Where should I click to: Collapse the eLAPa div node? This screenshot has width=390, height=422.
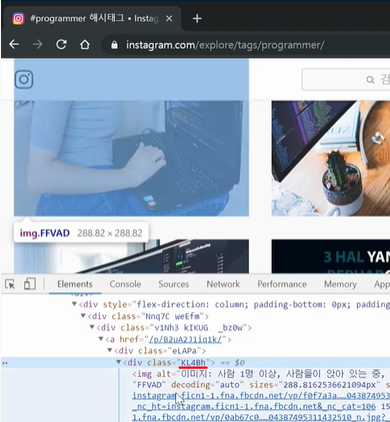pos(110,350)
